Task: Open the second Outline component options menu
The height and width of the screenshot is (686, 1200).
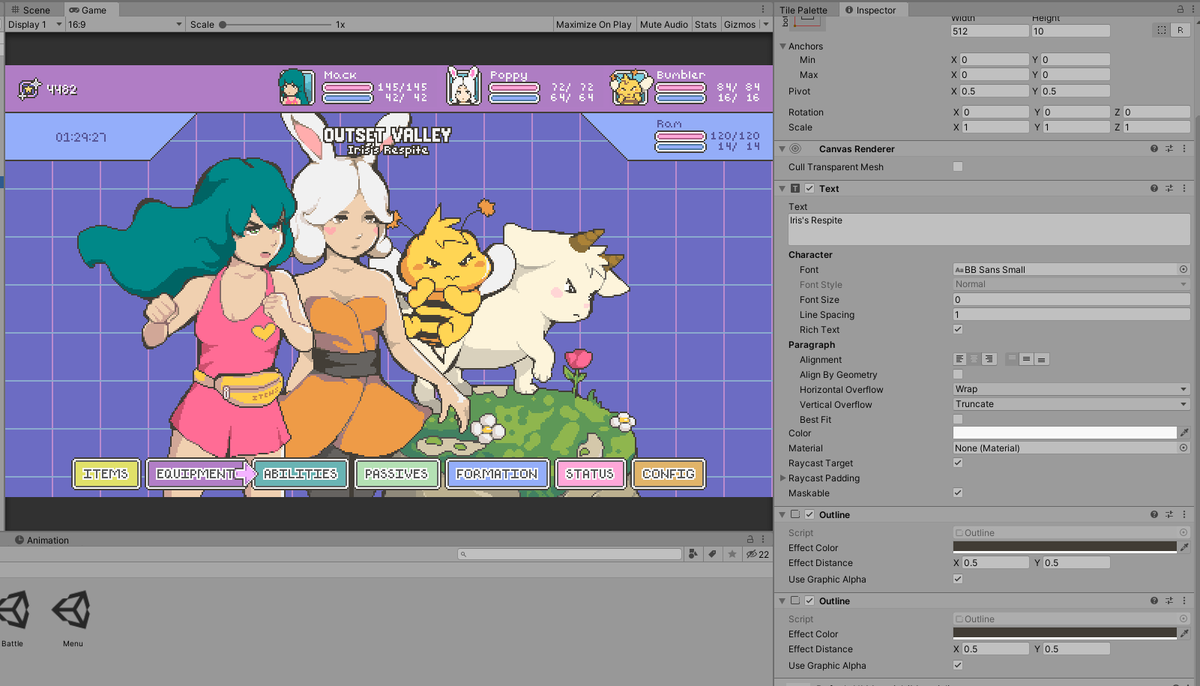Action: [1184, 601]
